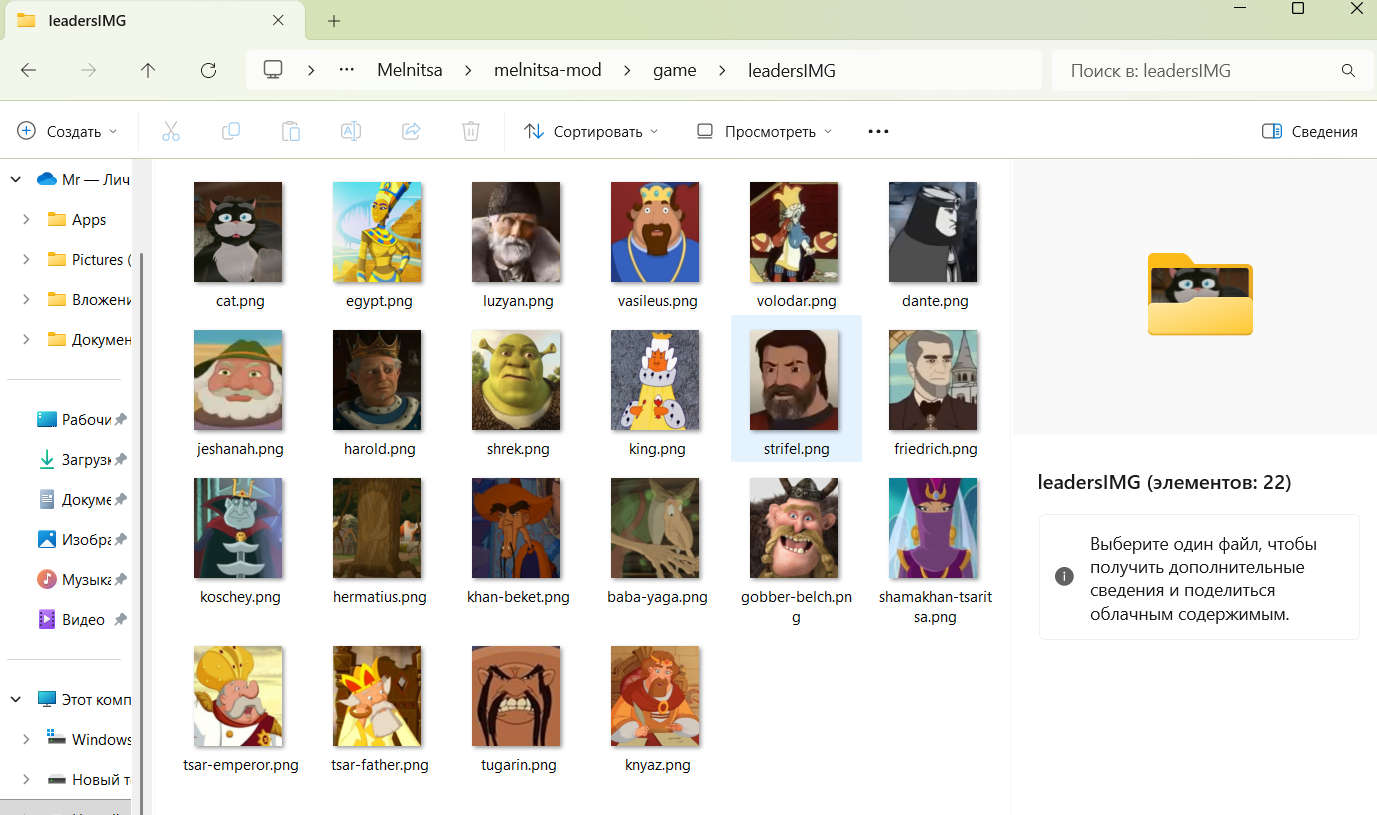Click the This PC monitor icon in address bar
The width and height of the screenshot is (1377, 815).
coord(273,70)
